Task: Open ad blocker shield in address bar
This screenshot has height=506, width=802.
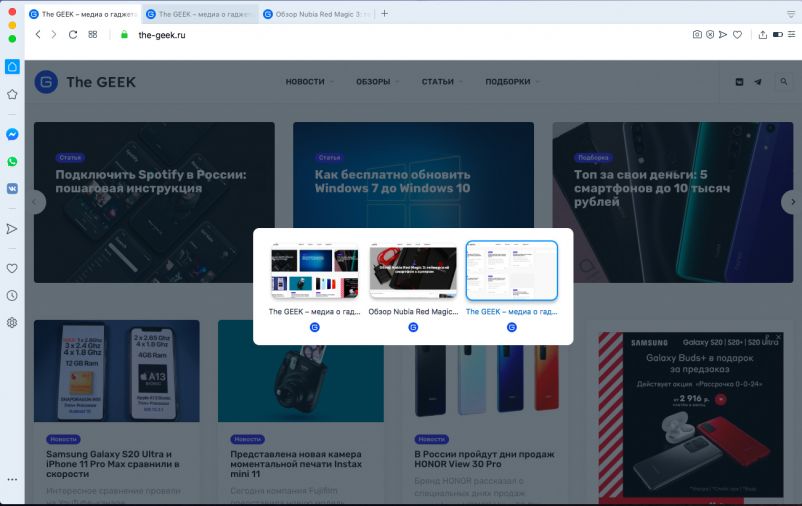Action: 710,34
